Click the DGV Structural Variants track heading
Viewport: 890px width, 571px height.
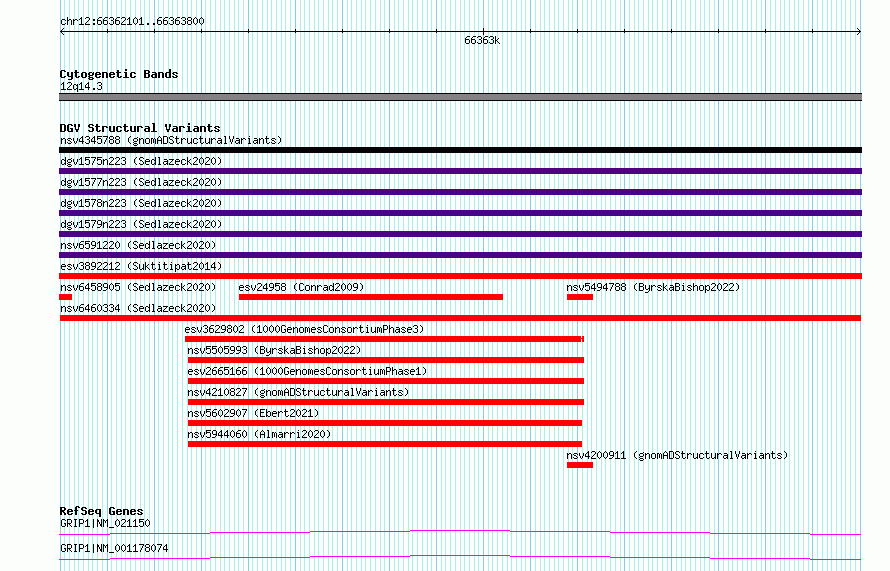tap(140, 128)
